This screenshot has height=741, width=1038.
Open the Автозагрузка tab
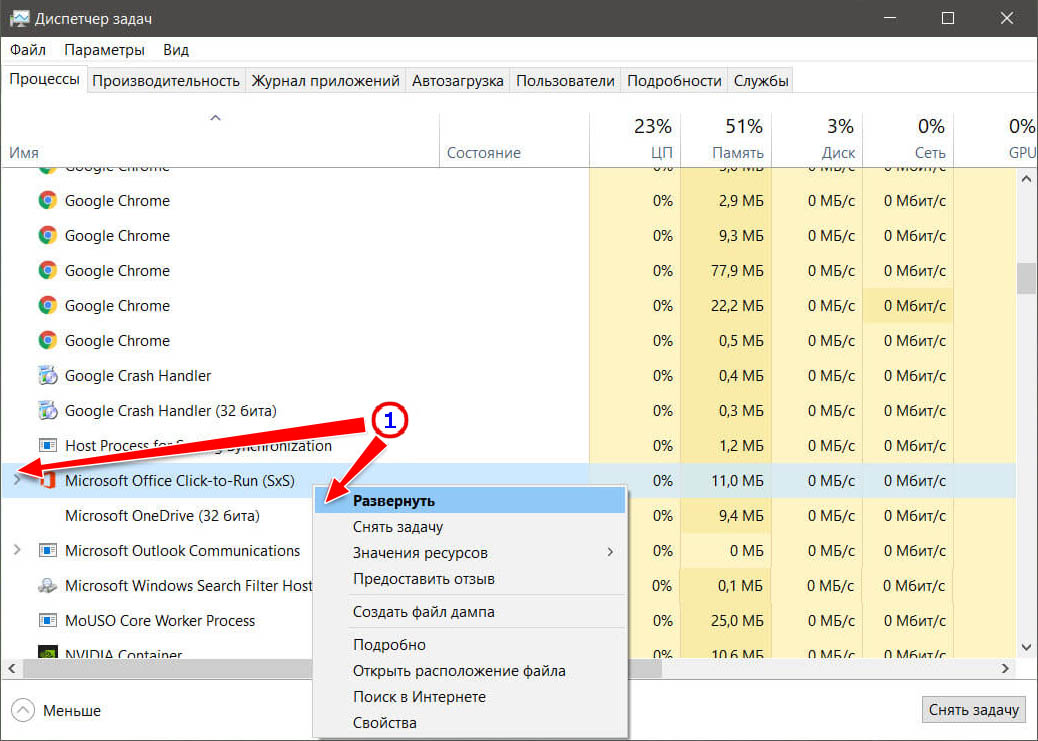pyautogui.click(x=457, y=81)
